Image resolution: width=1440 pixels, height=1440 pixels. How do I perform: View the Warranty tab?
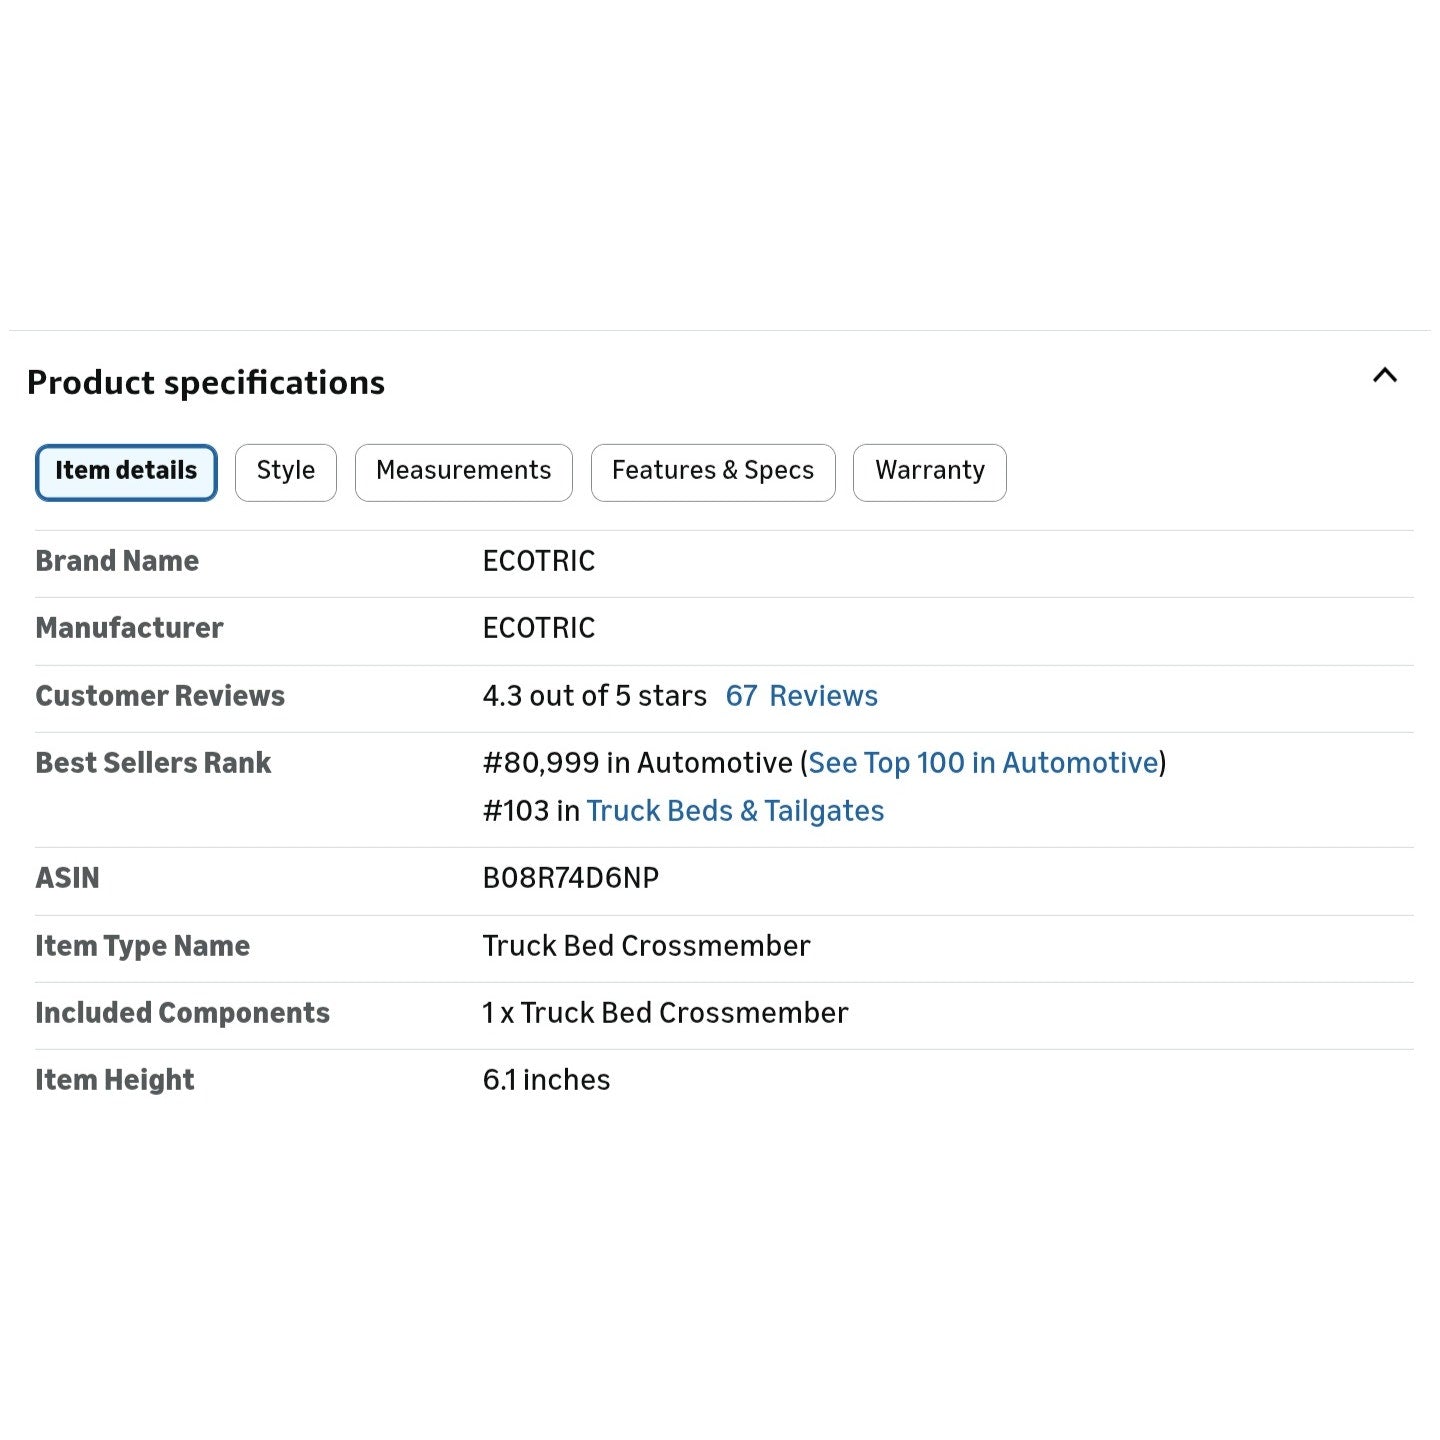pyautogui.click(x=929, y=472)
